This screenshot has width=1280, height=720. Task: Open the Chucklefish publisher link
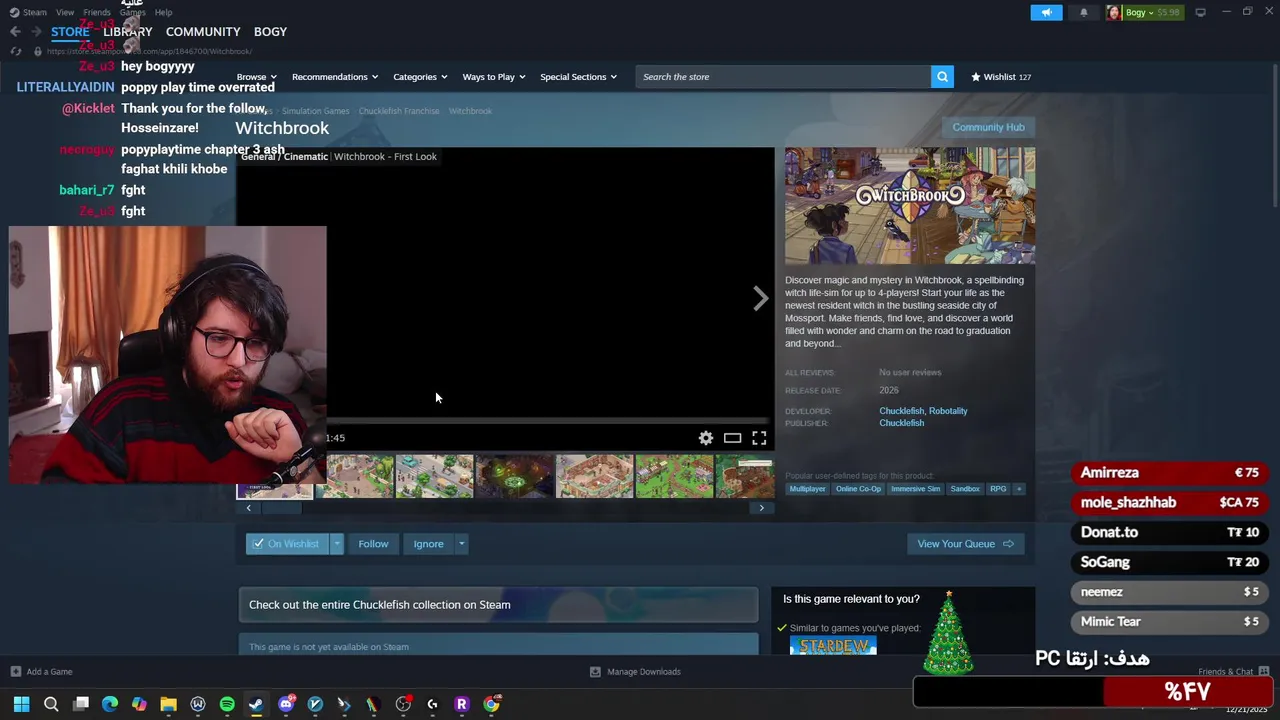901,423
